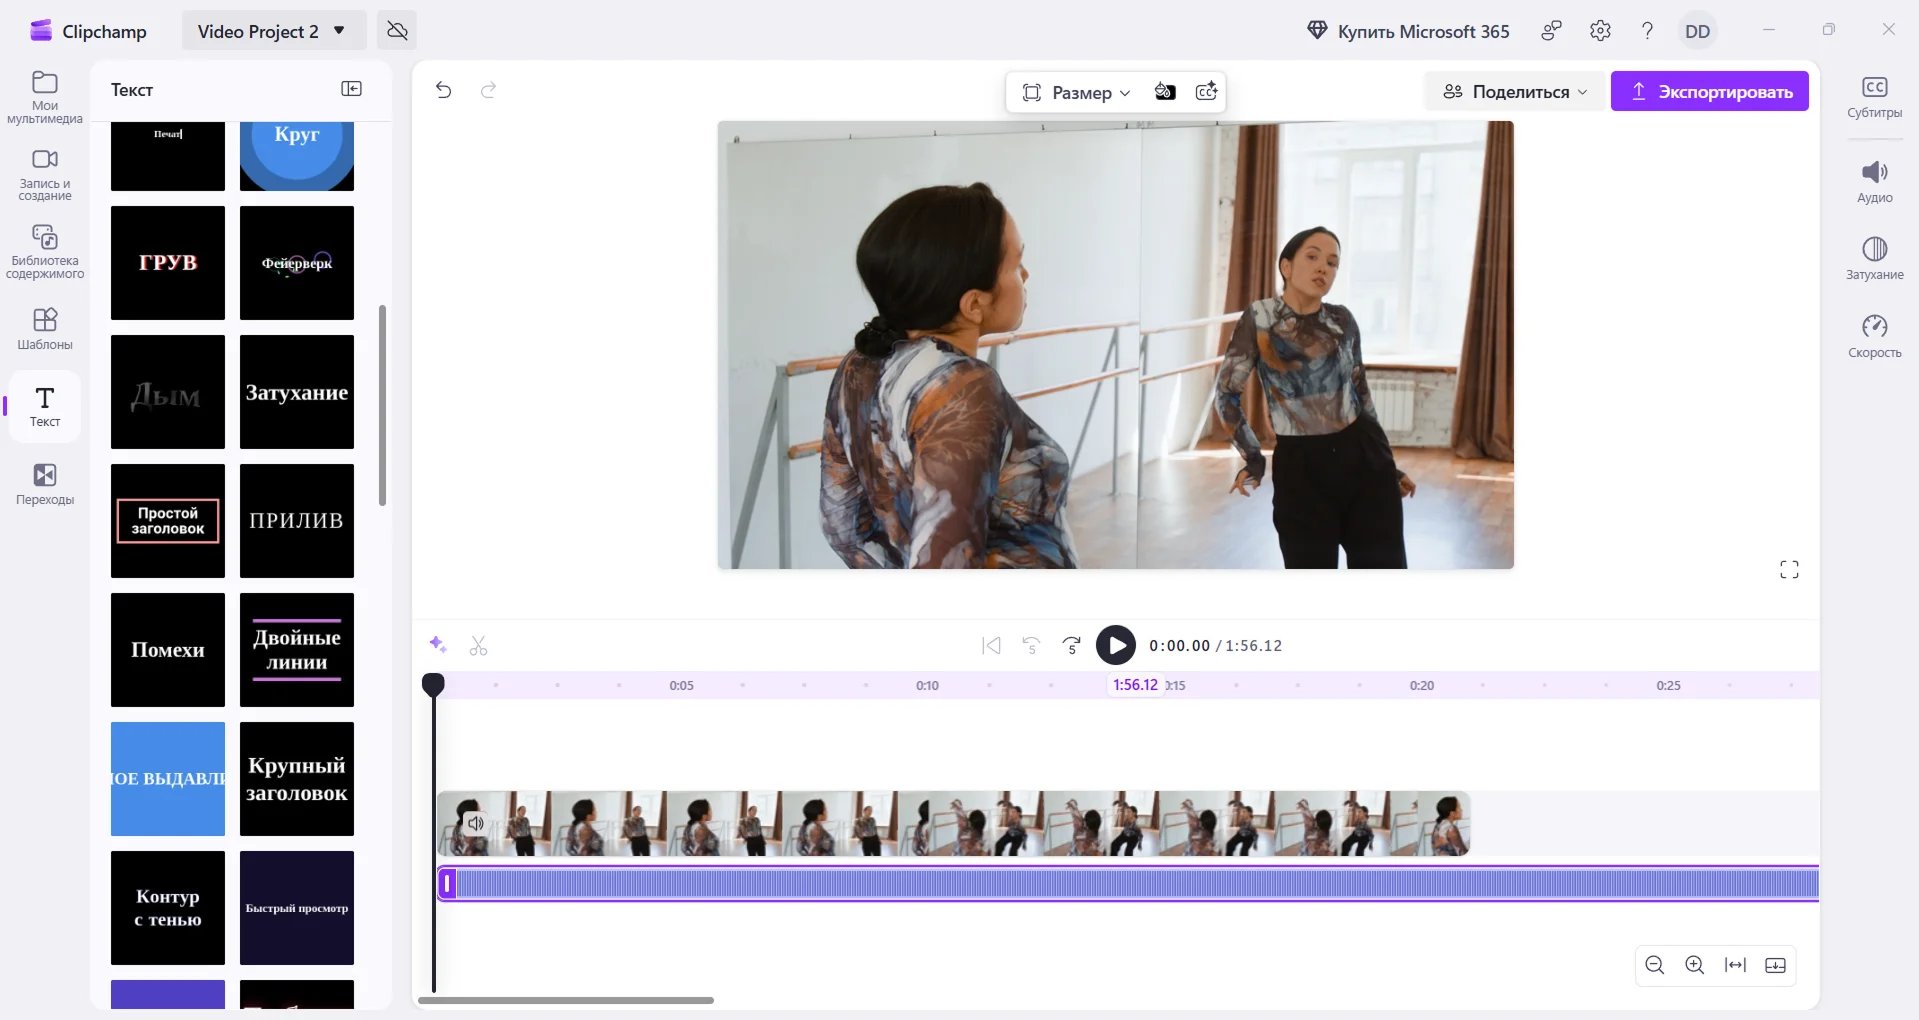Click the background removal icon beside Размер
This screenshot has height=1020, width=1919.
coord(1164,92)
